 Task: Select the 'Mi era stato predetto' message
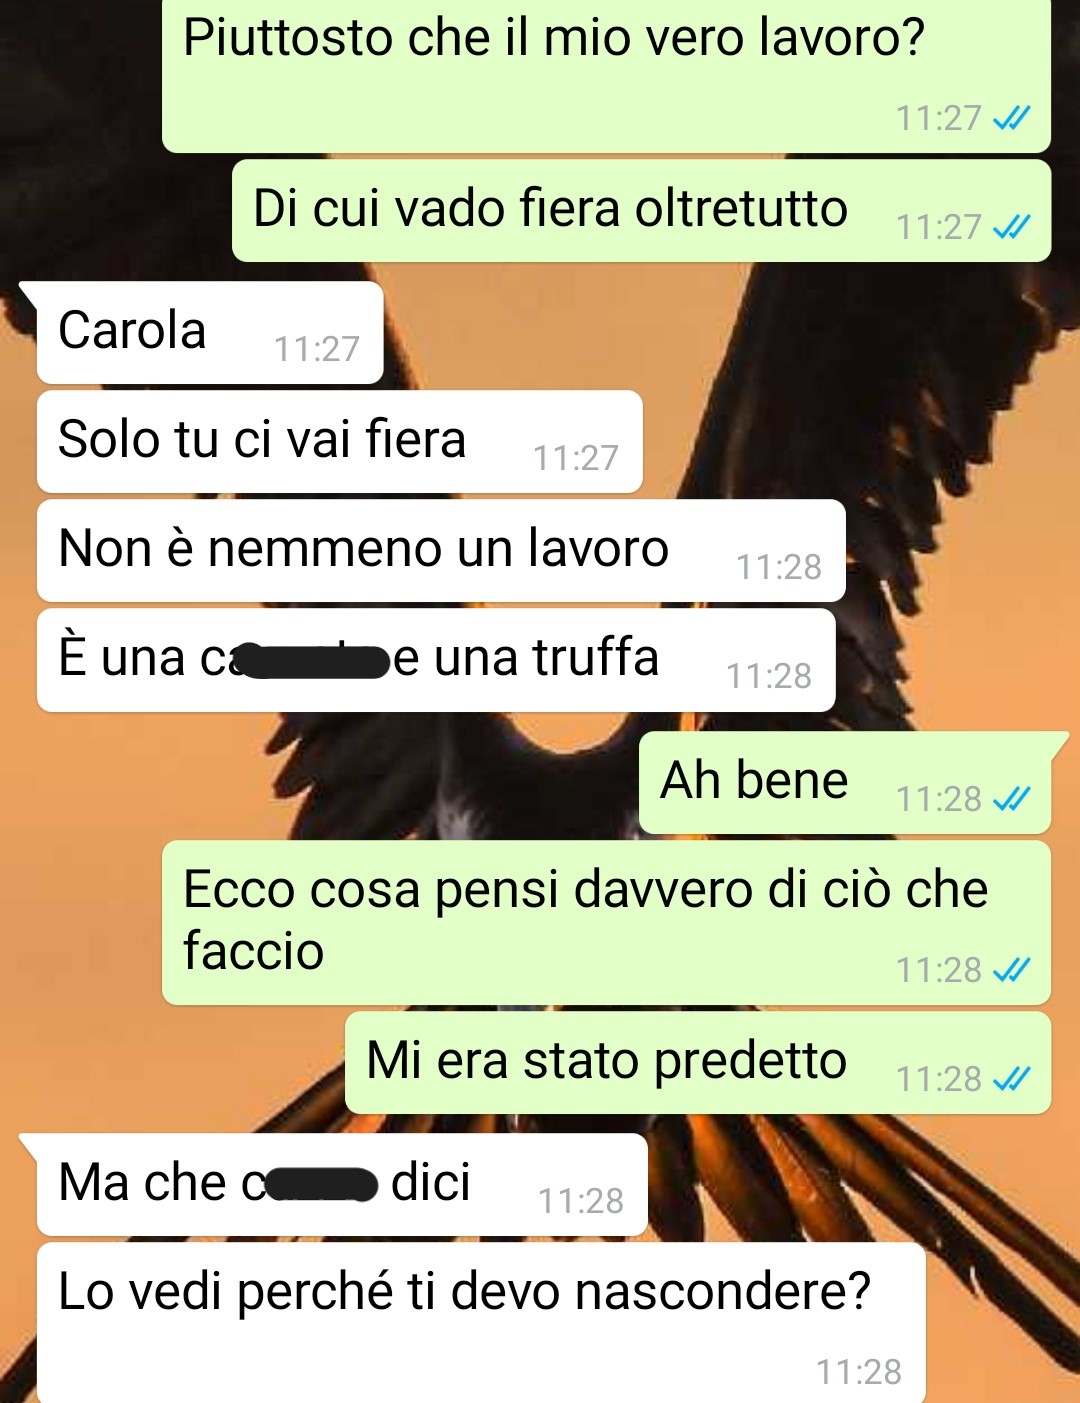click(698, 1063)
